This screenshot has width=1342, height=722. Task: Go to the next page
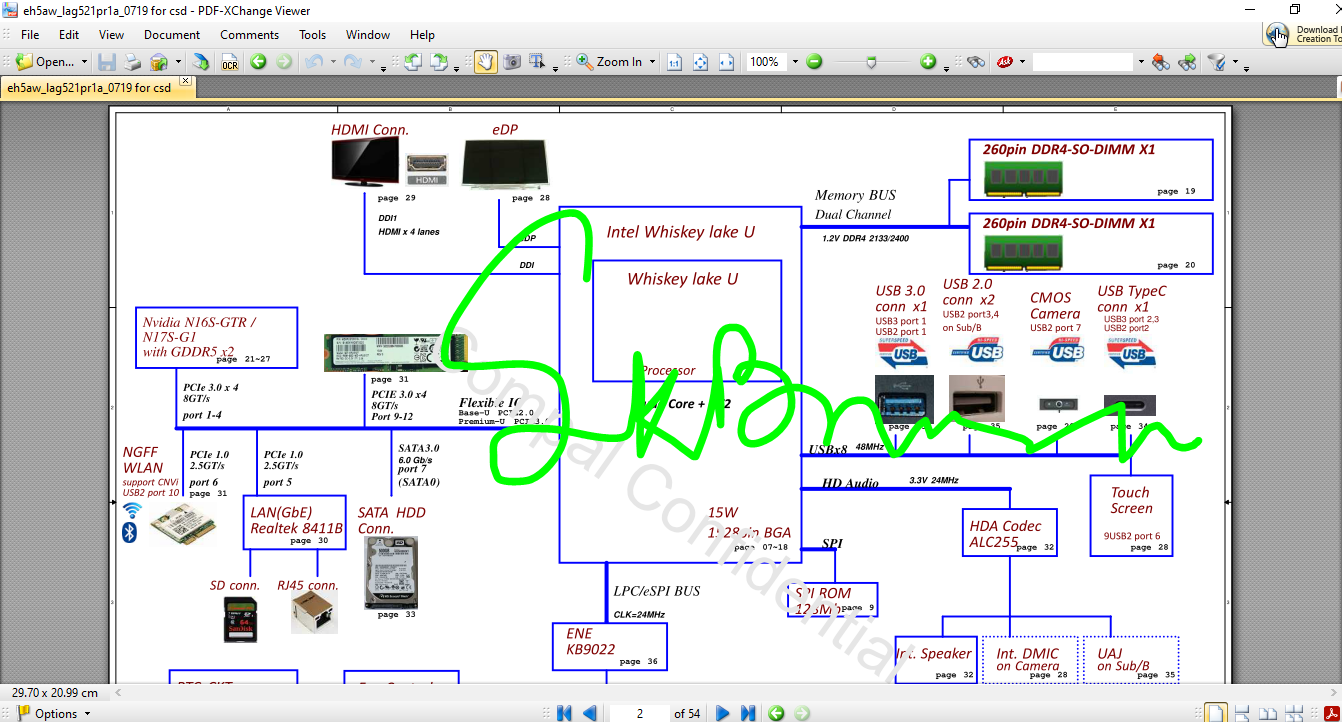point(722,713)
